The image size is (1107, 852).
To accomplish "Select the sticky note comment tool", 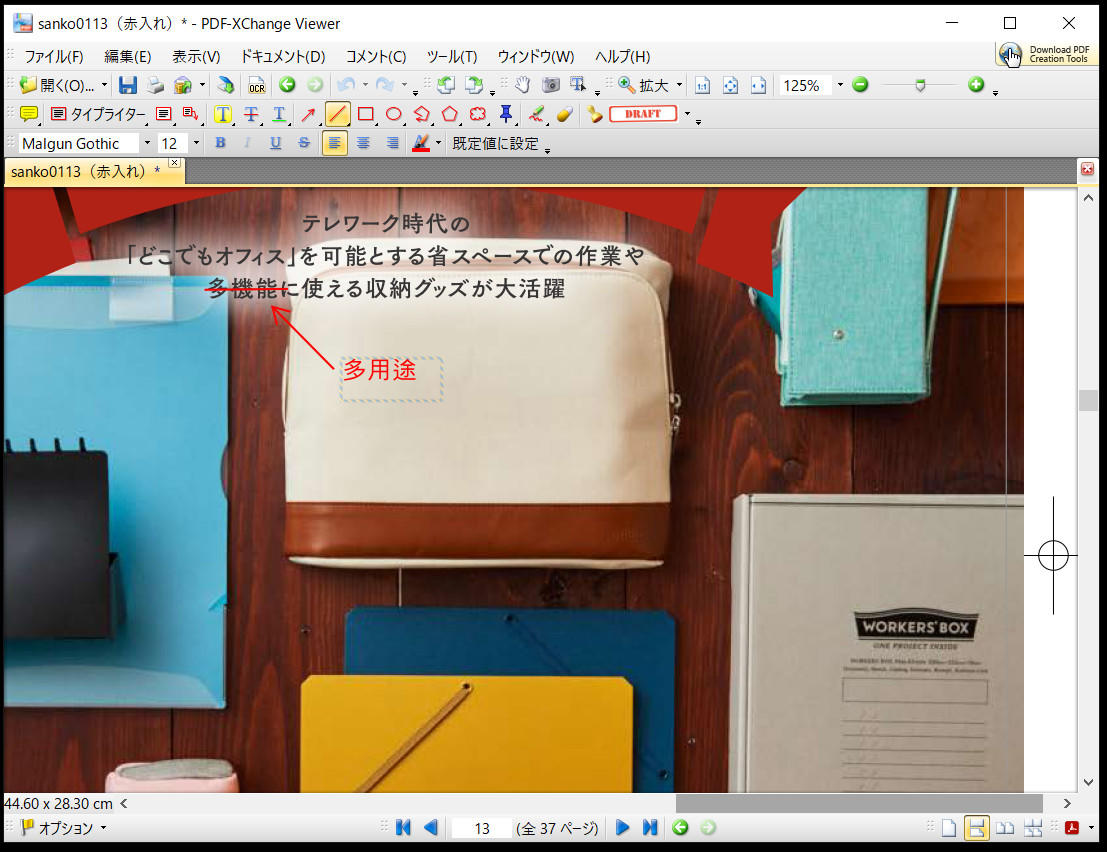I will tap(29, 114).
